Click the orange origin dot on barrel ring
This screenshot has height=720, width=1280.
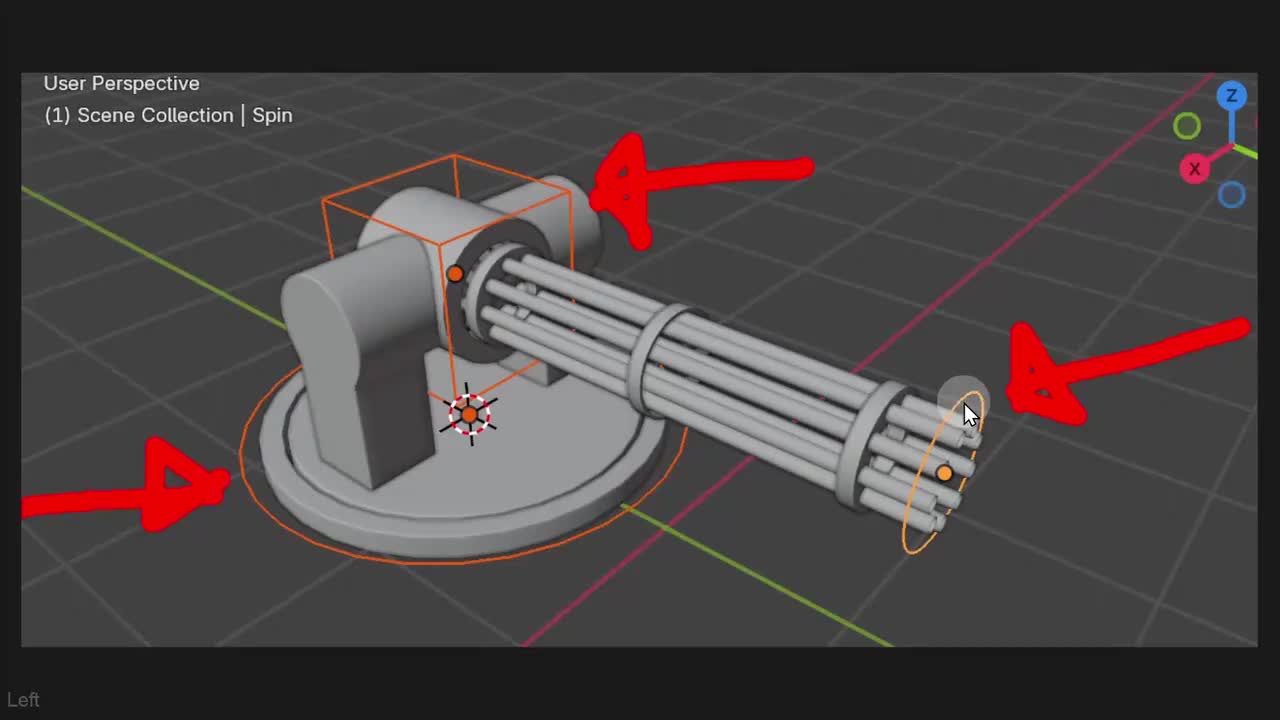click(x=944, y=473)
